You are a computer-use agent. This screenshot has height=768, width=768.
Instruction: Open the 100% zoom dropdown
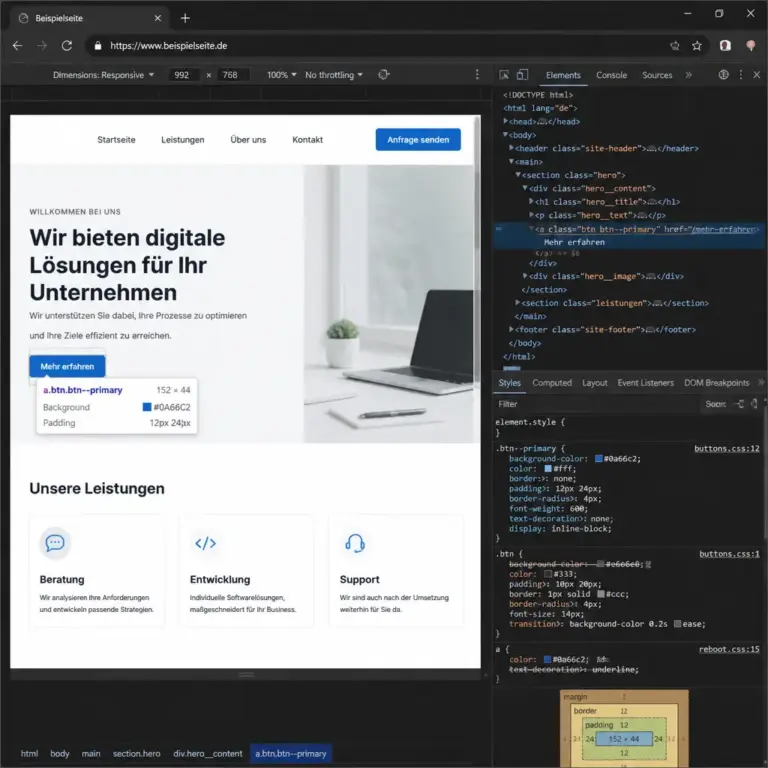[x=282, y=75]
